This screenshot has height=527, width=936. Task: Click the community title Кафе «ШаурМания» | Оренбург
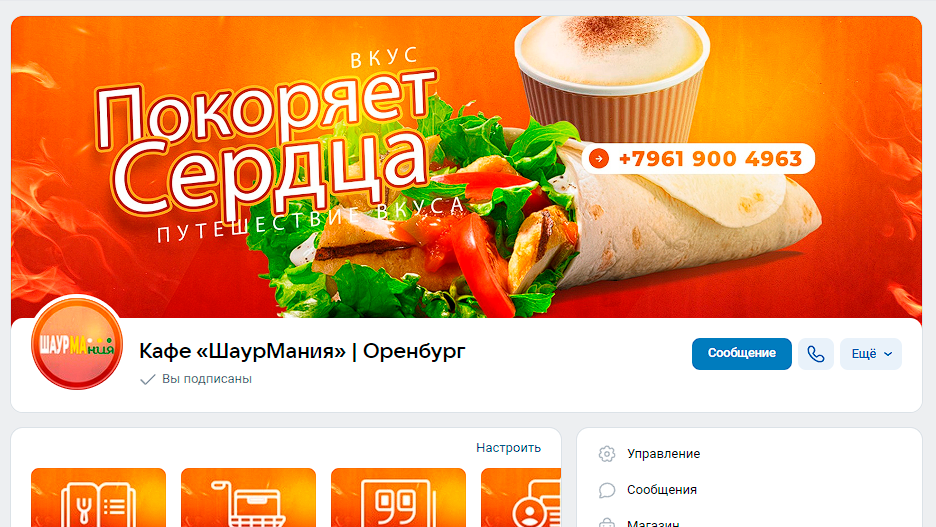[x=302, y=351]
